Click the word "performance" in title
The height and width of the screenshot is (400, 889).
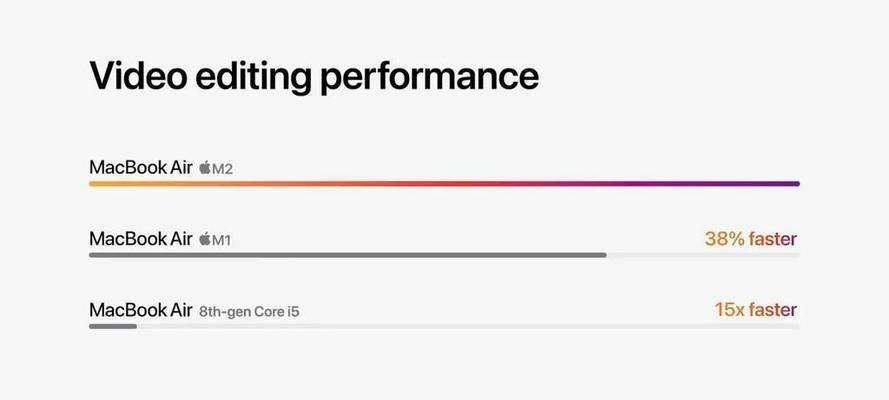(429, 78)
